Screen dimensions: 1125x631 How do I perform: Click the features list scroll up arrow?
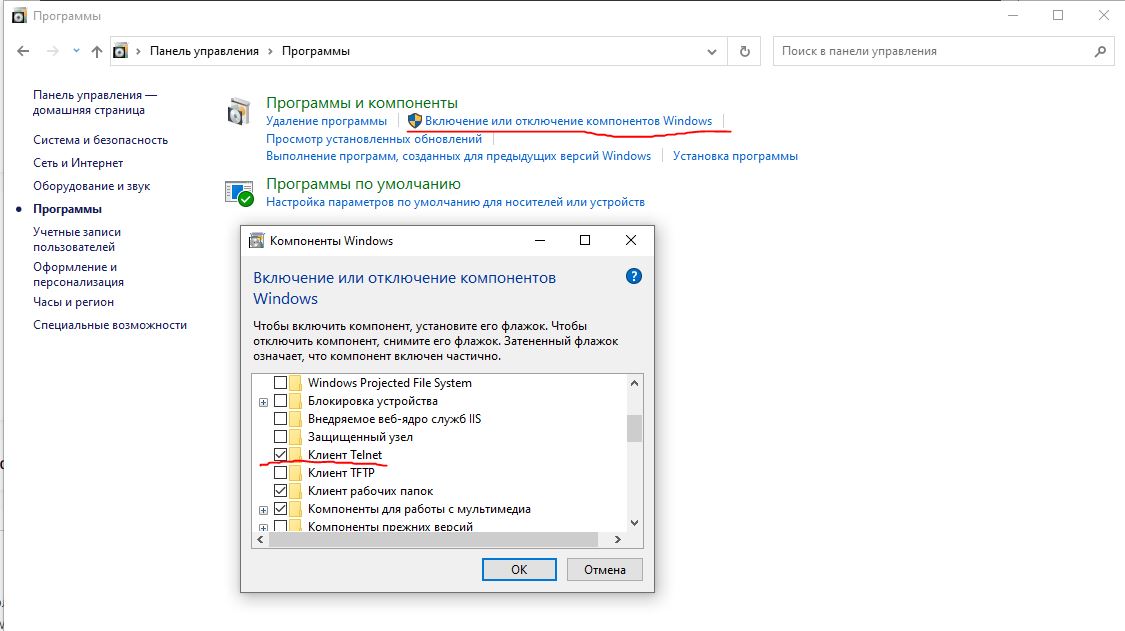point(634,383)
